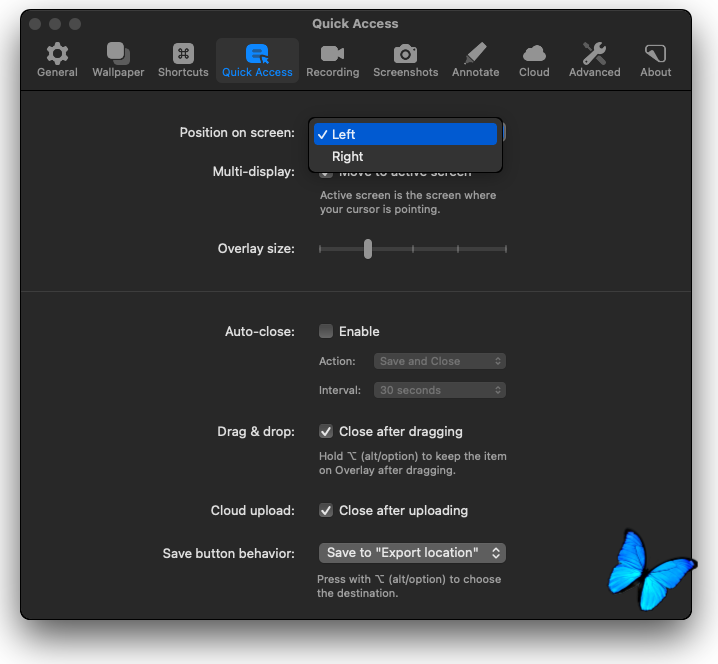Viewport: 718px width, 664px height.
Task: Click the Overlay size slider handle
Action: click(x=368, y=249)
